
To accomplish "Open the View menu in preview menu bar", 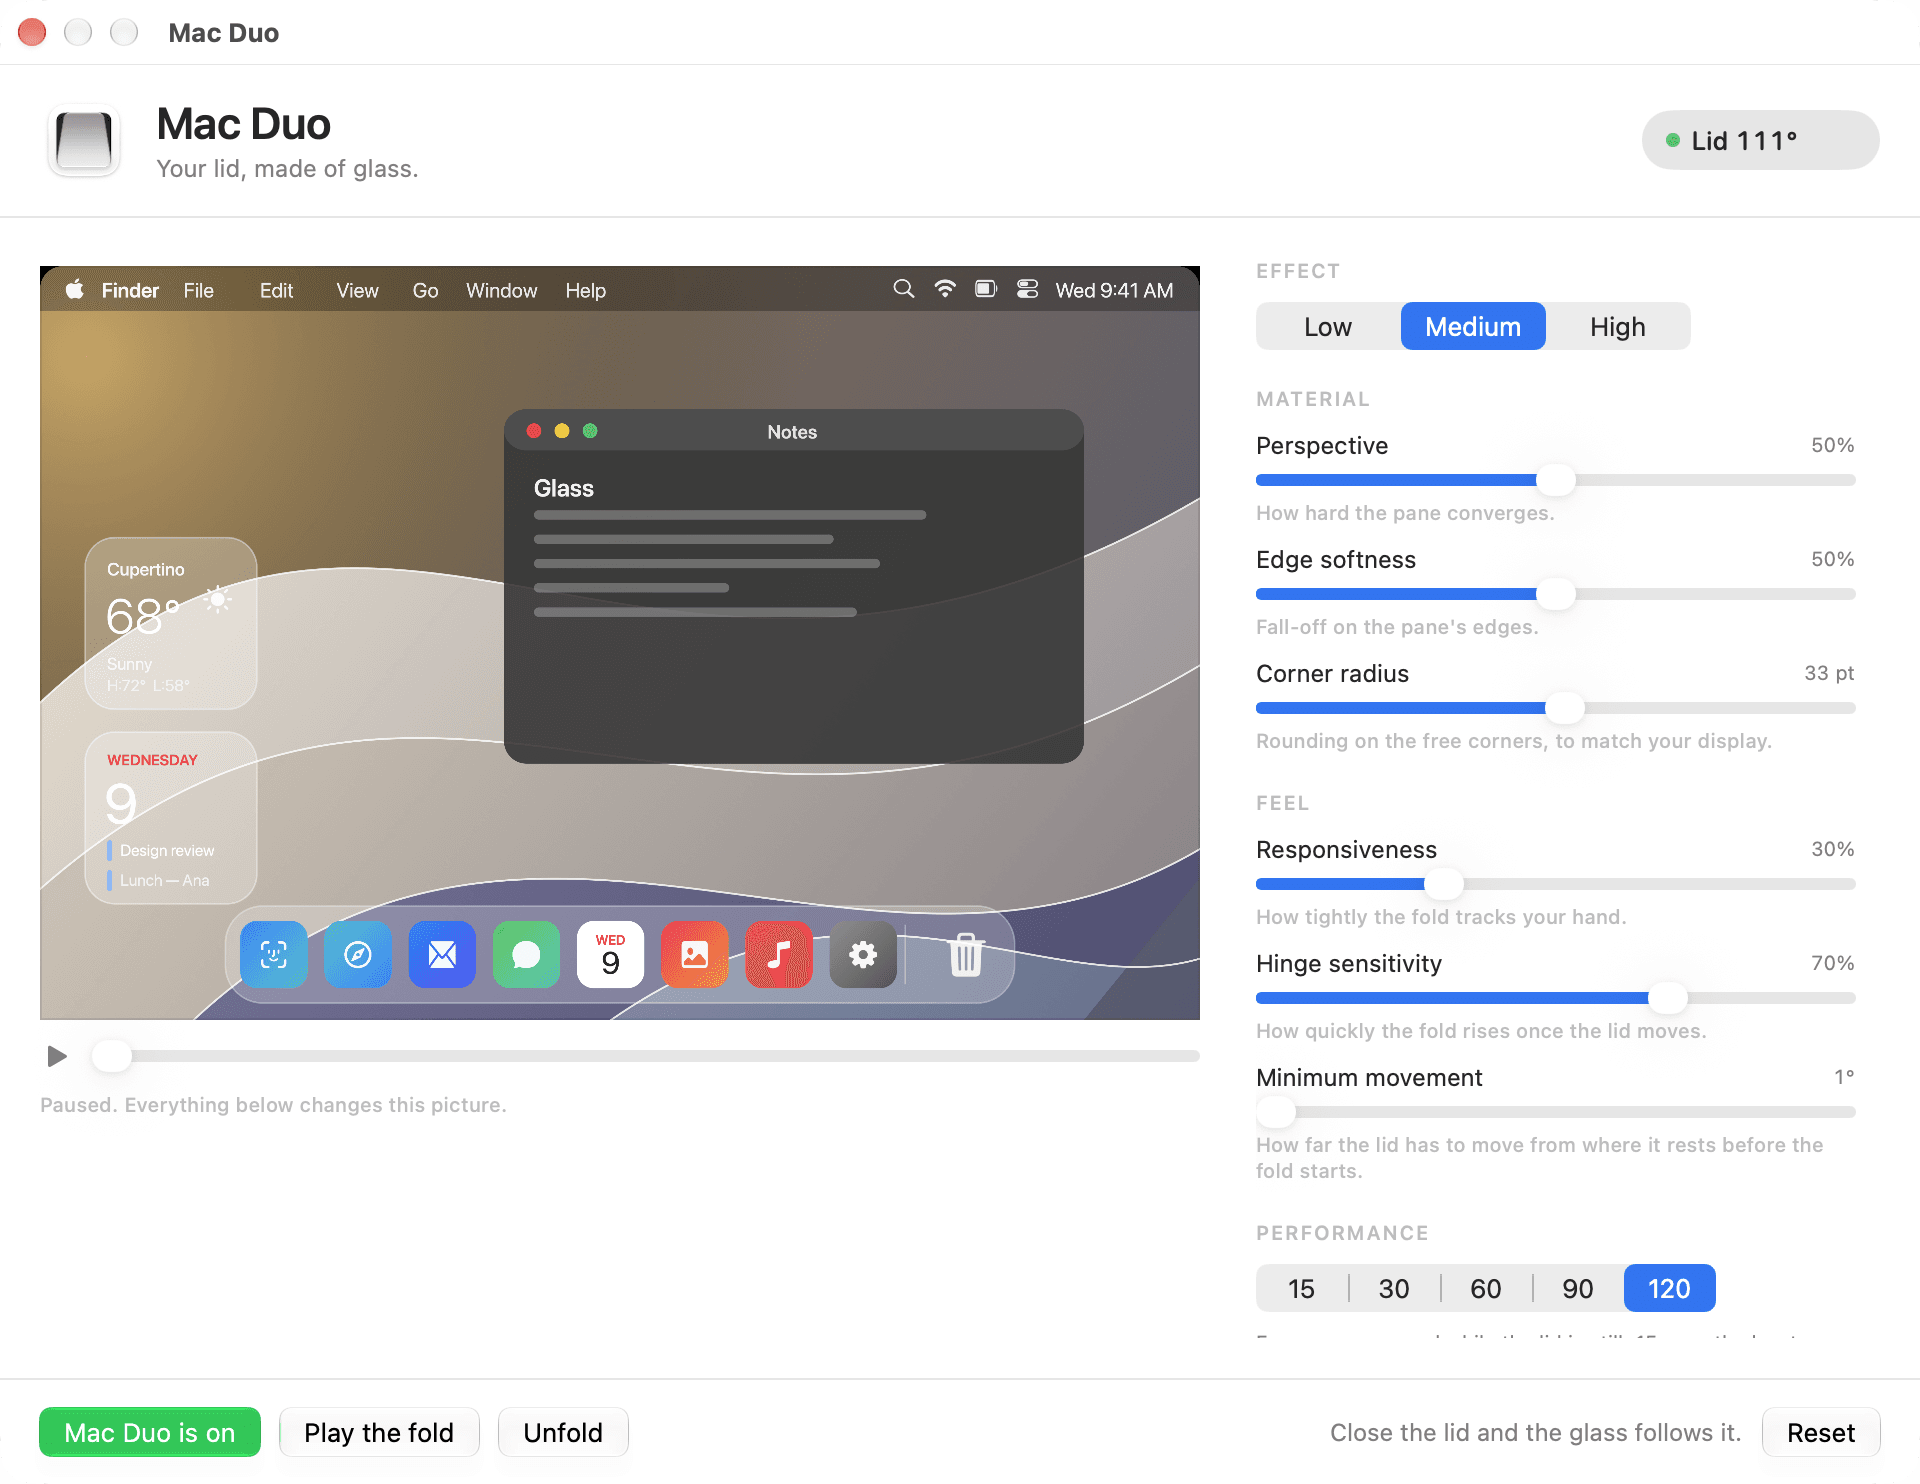I will pos(357,290).
